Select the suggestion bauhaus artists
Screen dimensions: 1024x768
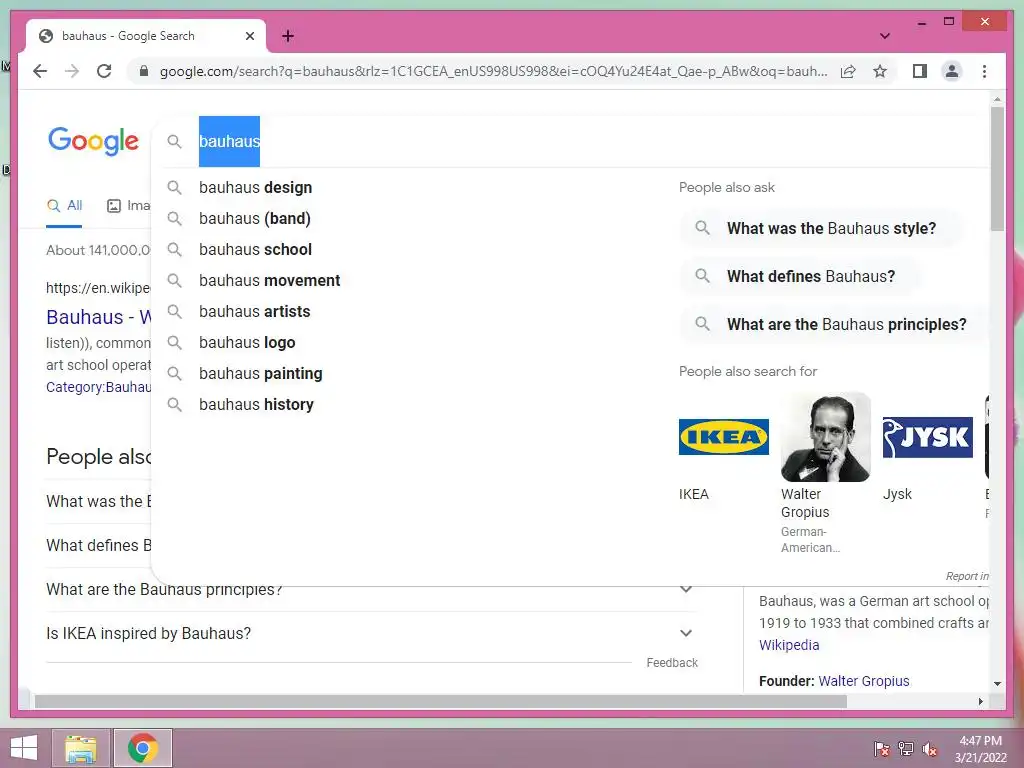point(255,312)
